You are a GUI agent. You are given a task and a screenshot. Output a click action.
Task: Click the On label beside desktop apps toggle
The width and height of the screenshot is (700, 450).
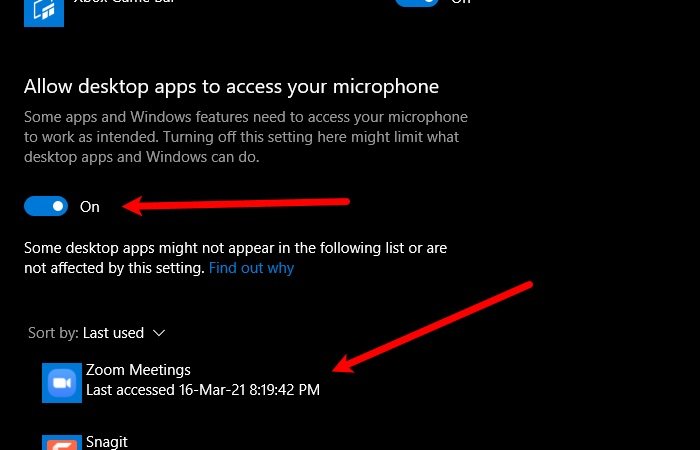89,207
